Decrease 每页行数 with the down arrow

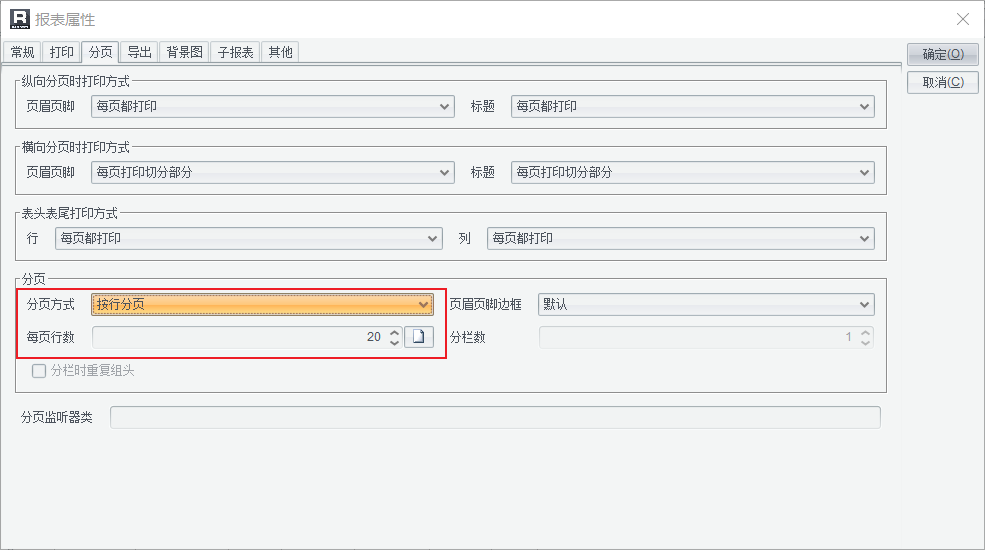point(394,343)
